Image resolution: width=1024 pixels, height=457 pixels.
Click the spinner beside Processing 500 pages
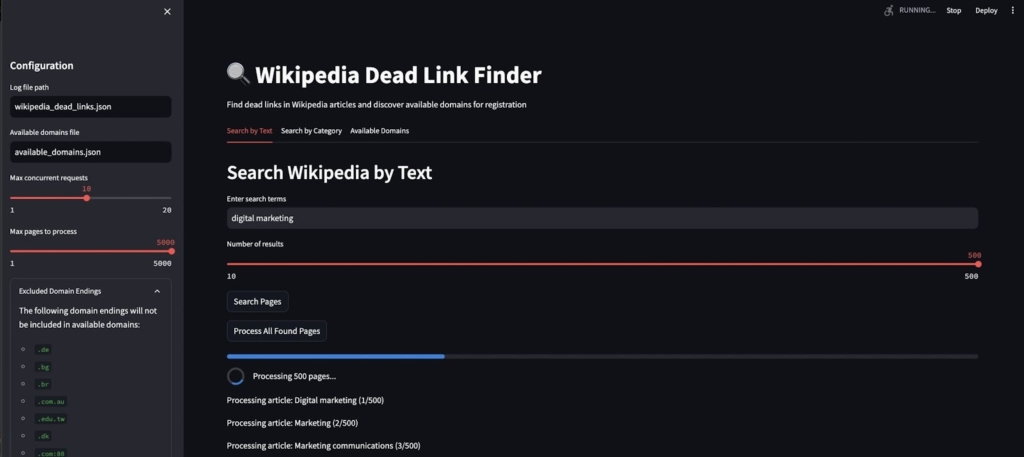pyautogui.click(x=236, y=376)
